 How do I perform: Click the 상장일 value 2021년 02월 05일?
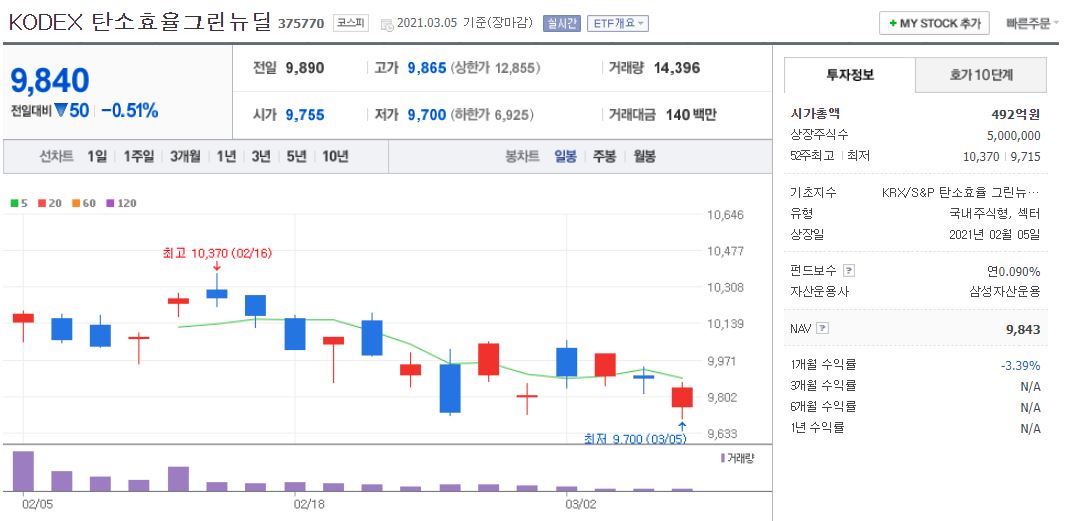(x=995, y=234)
